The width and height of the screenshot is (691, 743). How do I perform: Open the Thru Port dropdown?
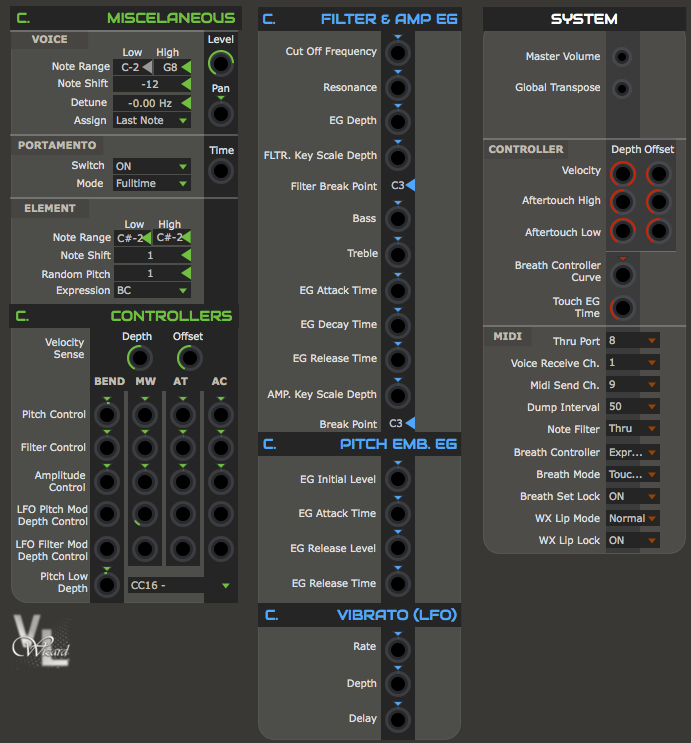pos(633,341)
